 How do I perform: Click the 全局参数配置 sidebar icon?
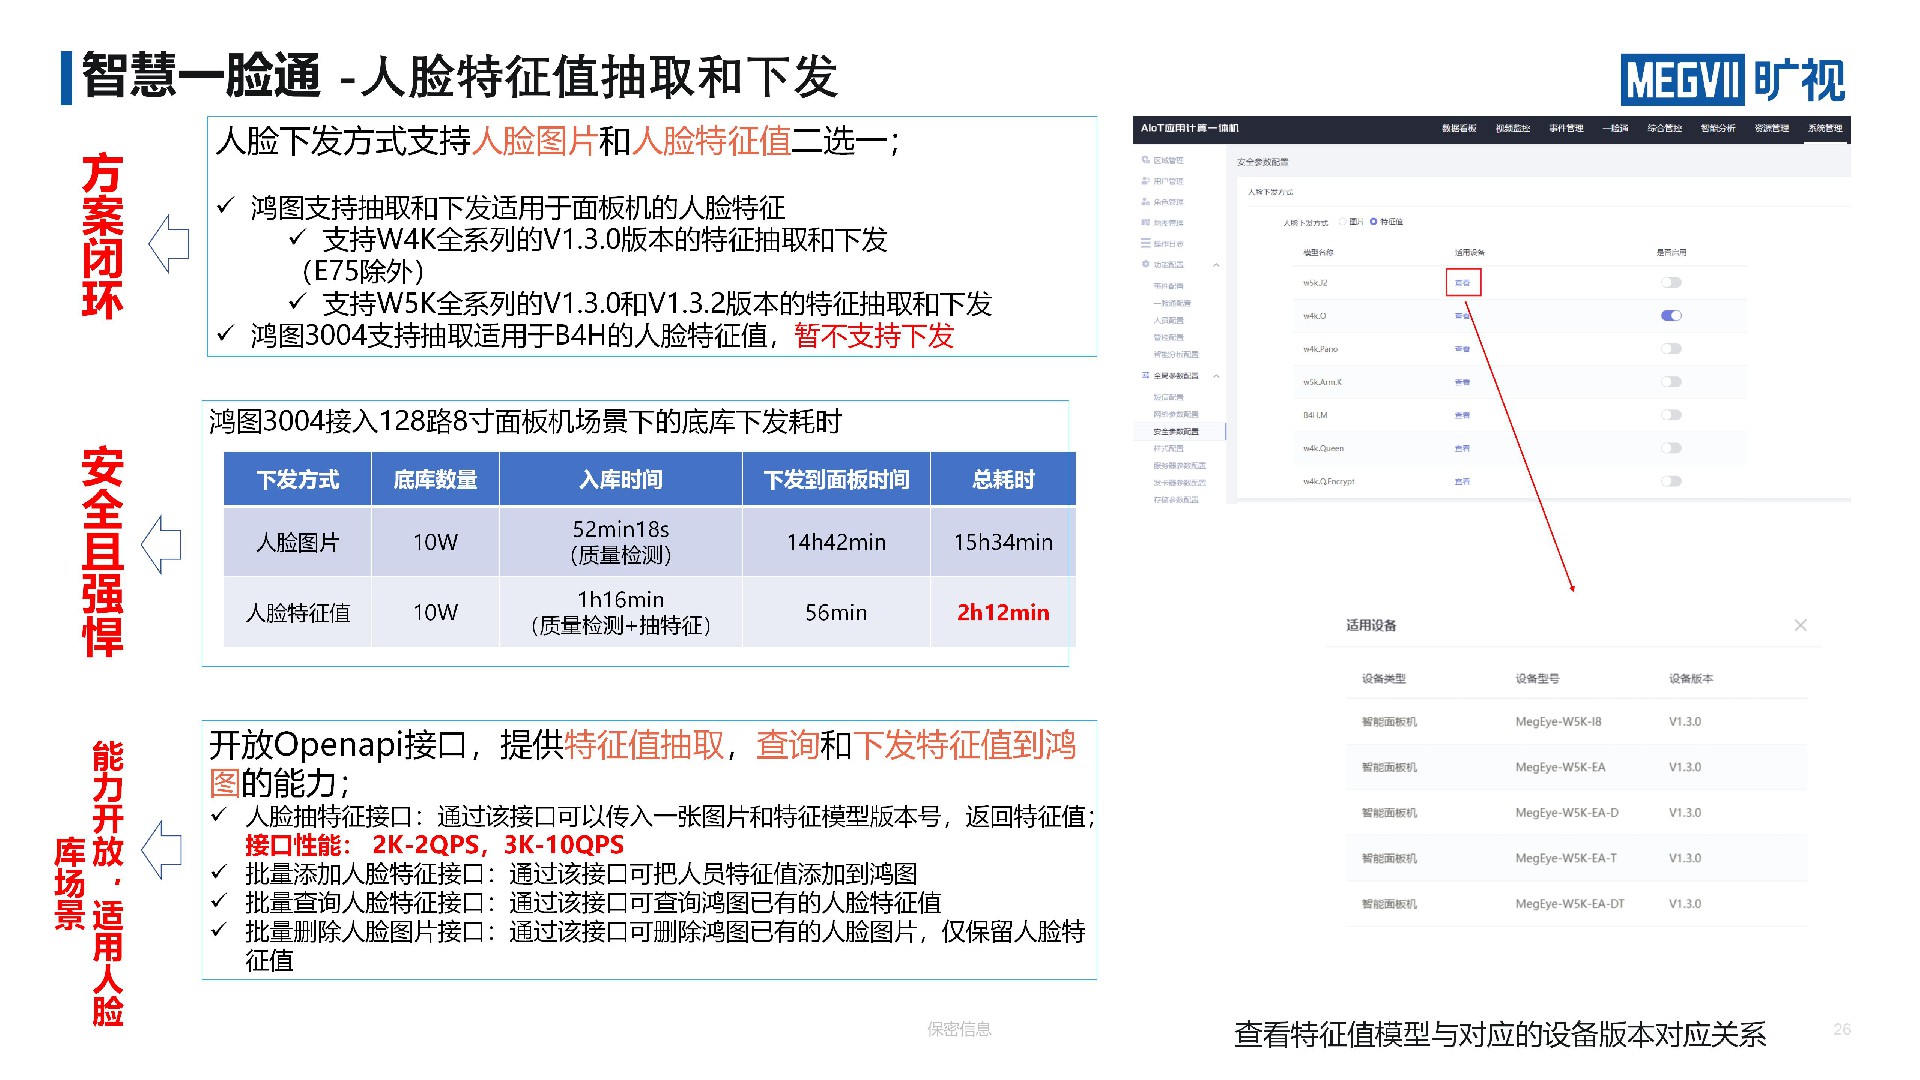coord(1146,376)
